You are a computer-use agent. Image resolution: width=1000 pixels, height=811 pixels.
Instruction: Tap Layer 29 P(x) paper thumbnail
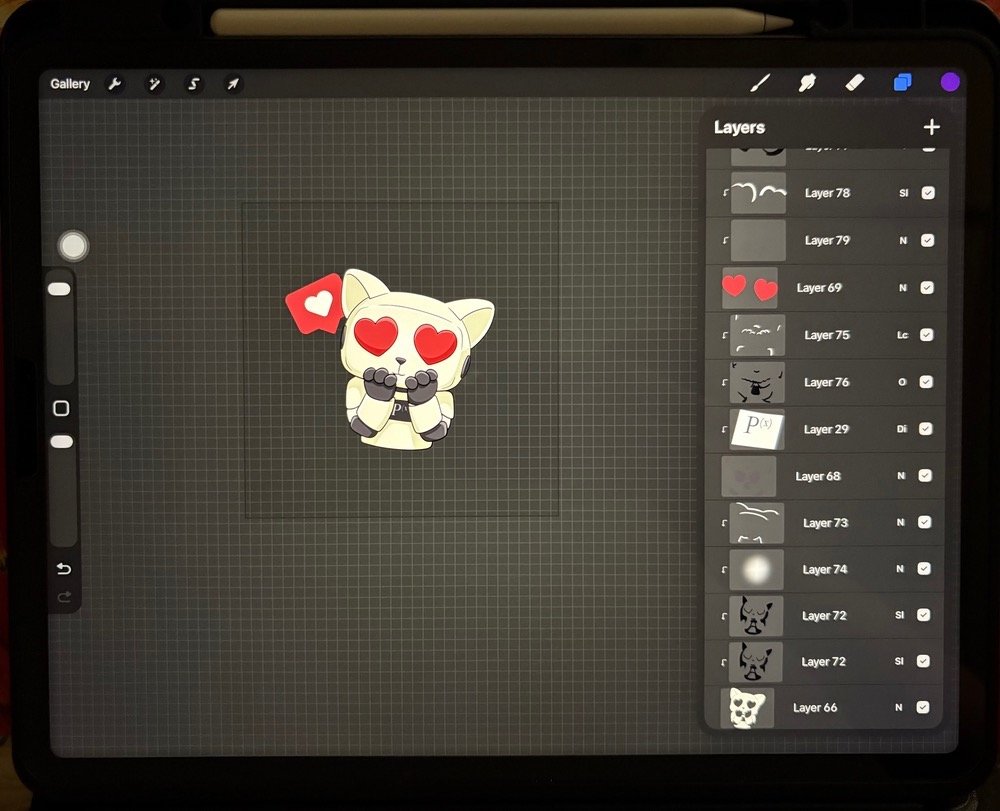757,429
